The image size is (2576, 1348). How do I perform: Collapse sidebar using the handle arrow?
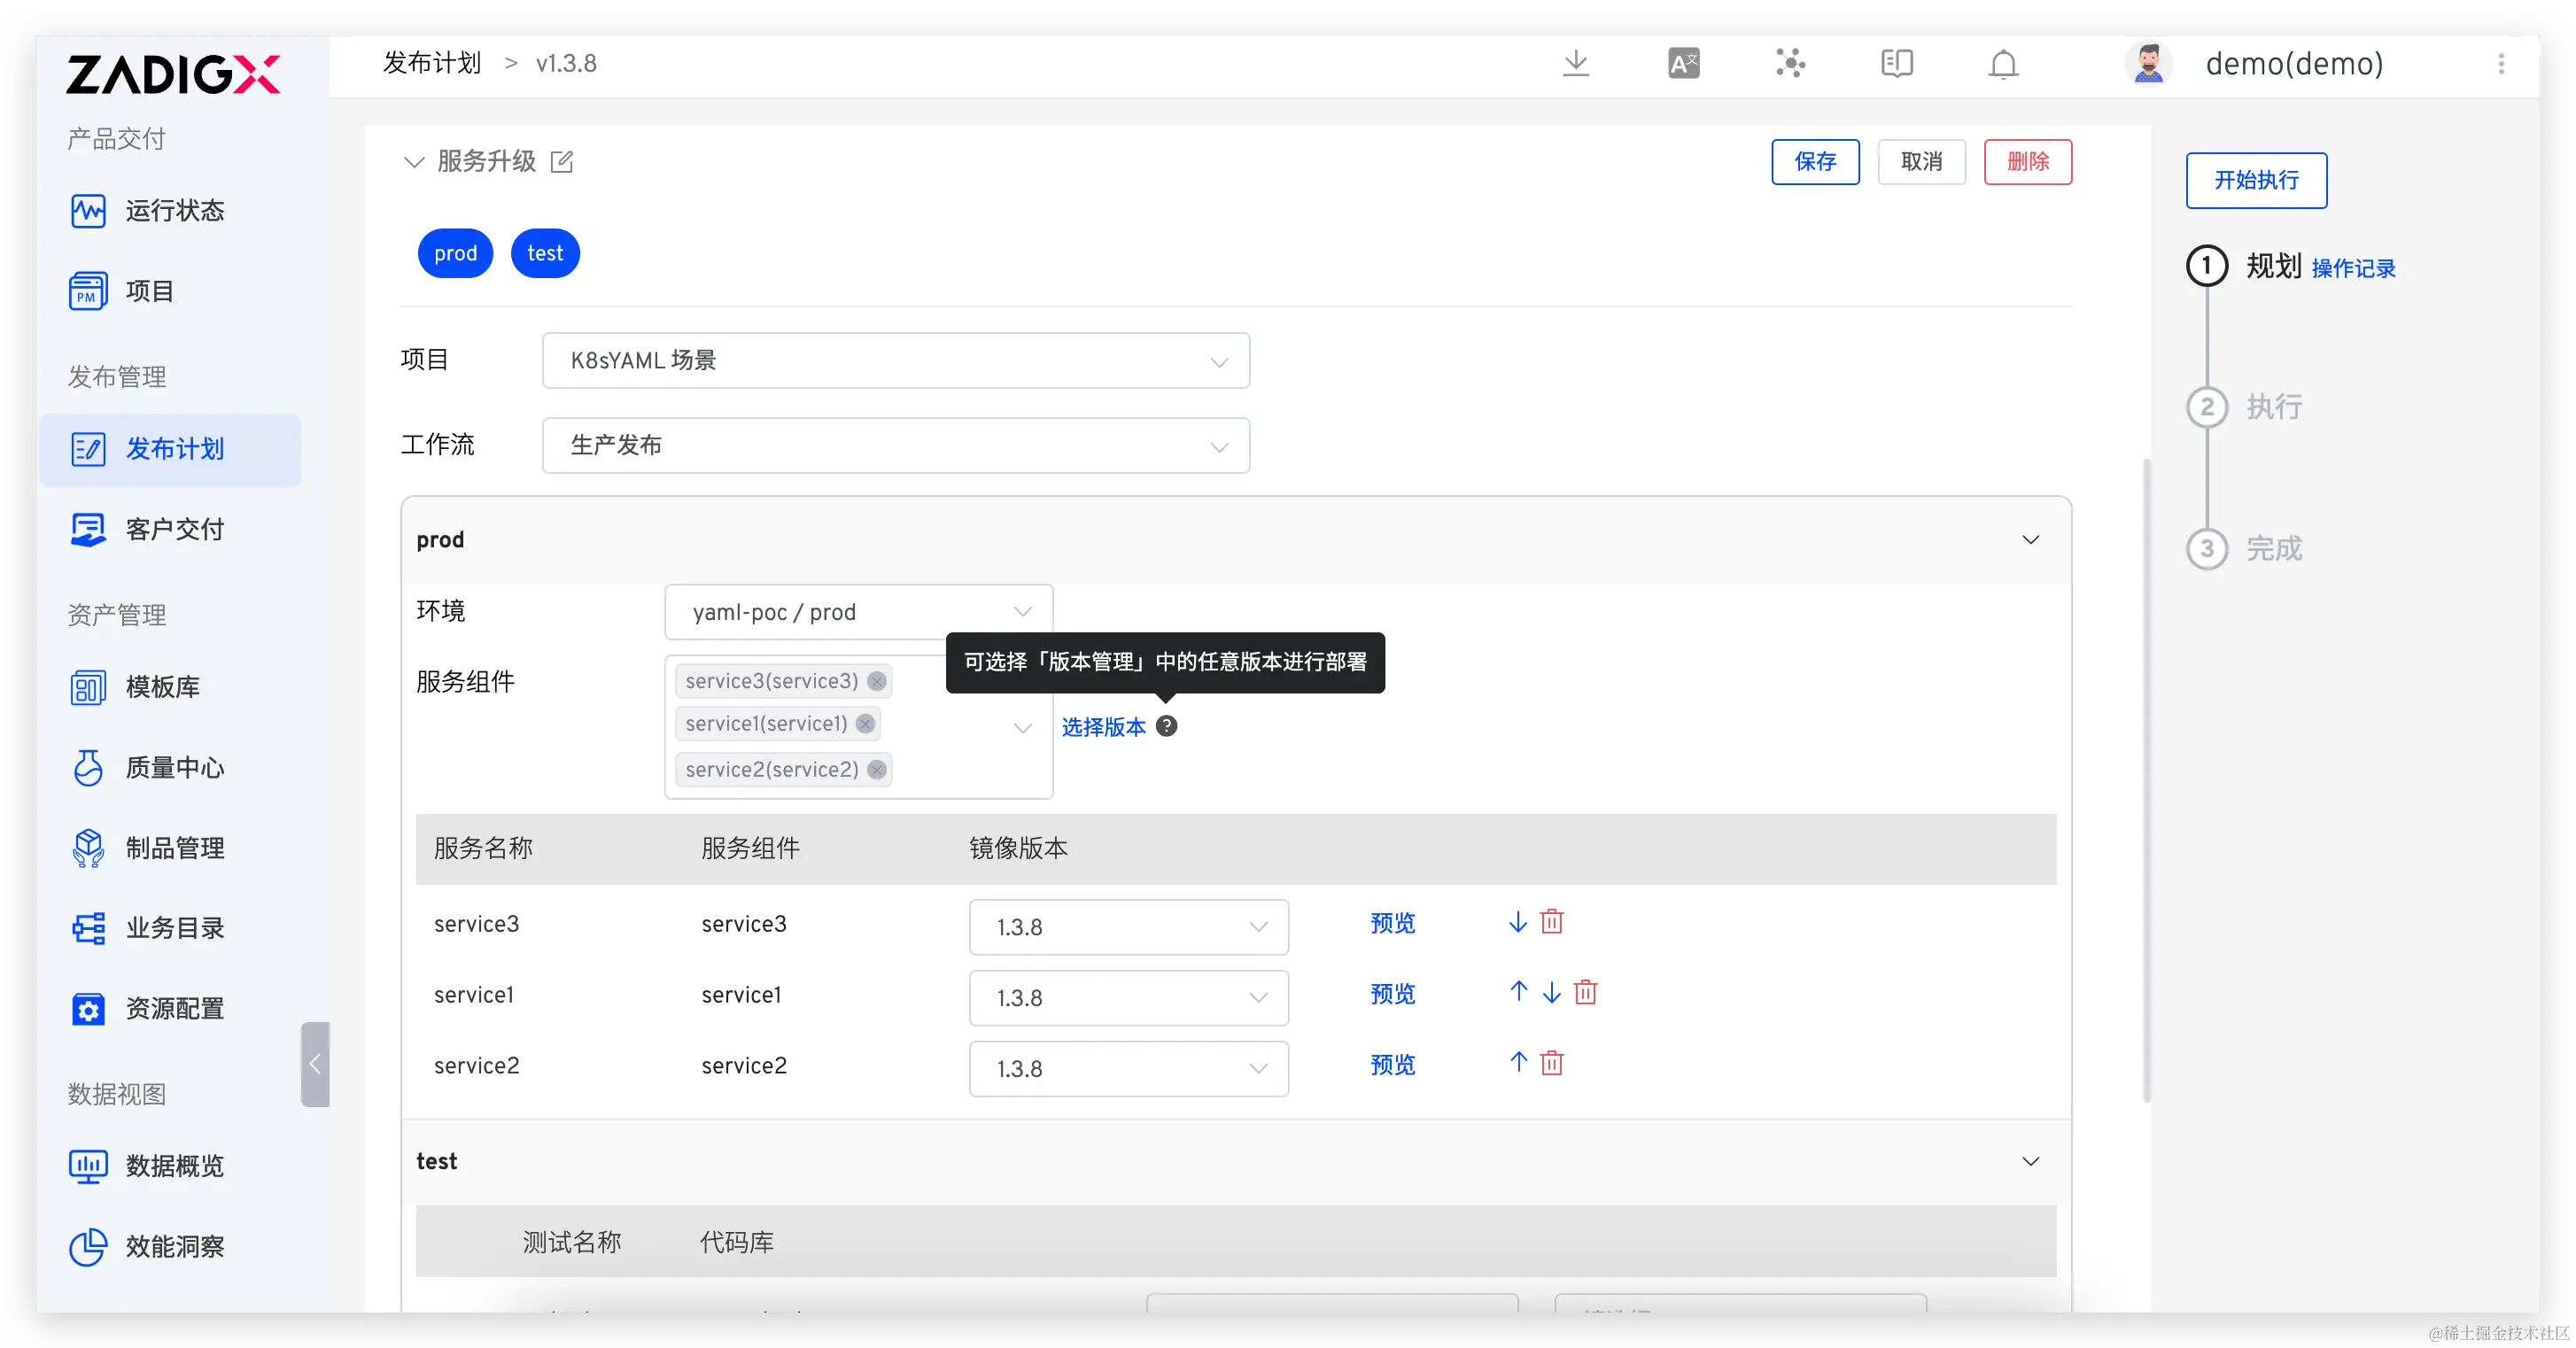(315, 1064)
